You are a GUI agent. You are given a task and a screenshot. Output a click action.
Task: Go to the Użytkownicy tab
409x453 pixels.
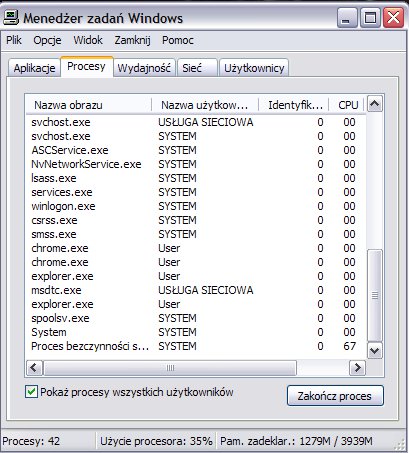pyautogui.click(x=254, y=68)
